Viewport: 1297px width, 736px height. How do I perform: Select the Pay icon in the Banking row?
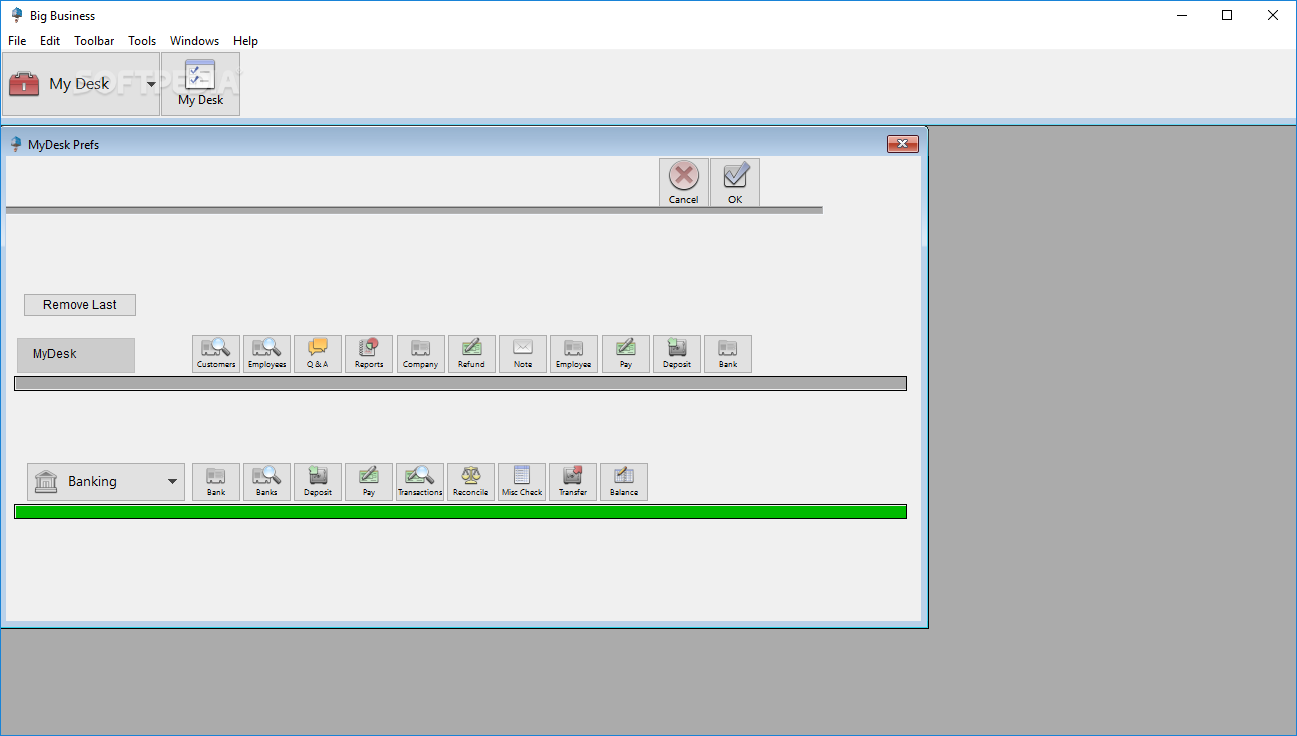(369, 482)
